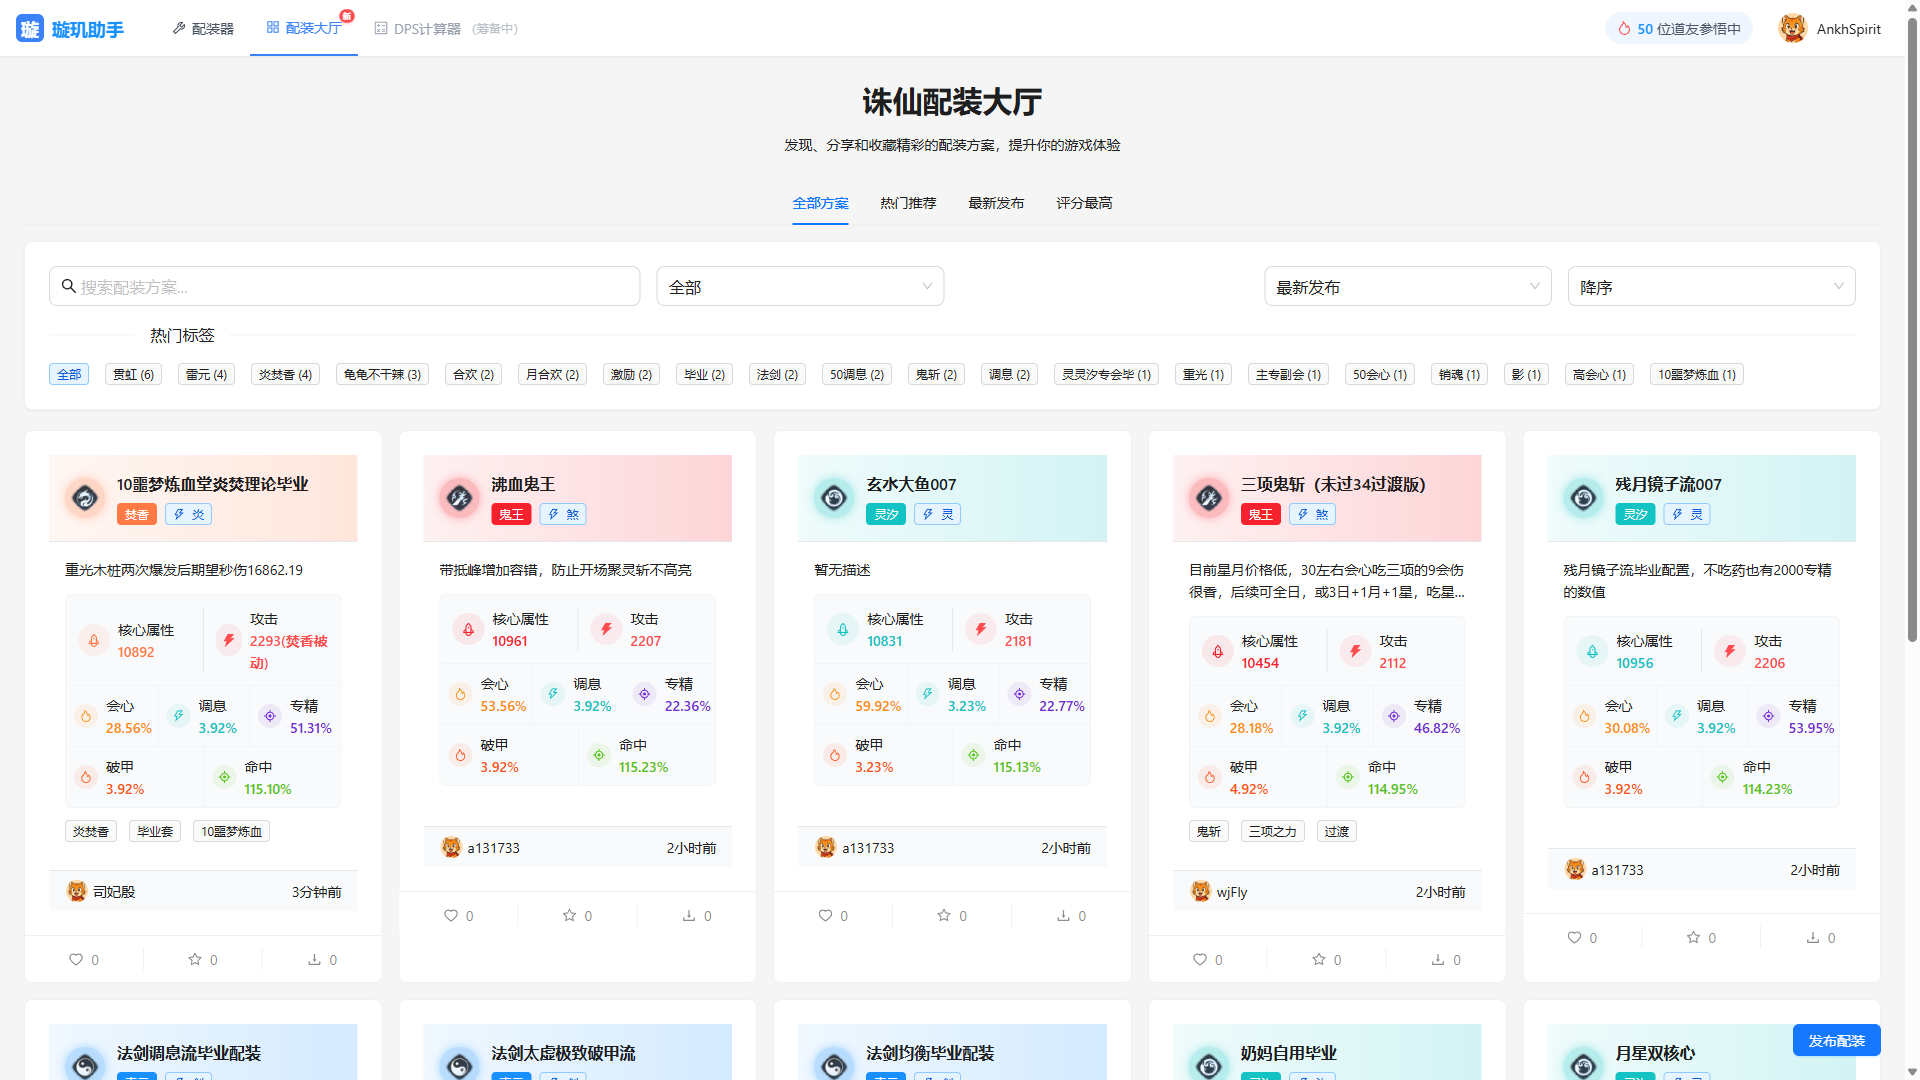Image resolution: width=1920 pixels, height=1080 pixels.
Task: Toggle the 贯虹 (6) tag filter
Action: pos(133,375)
